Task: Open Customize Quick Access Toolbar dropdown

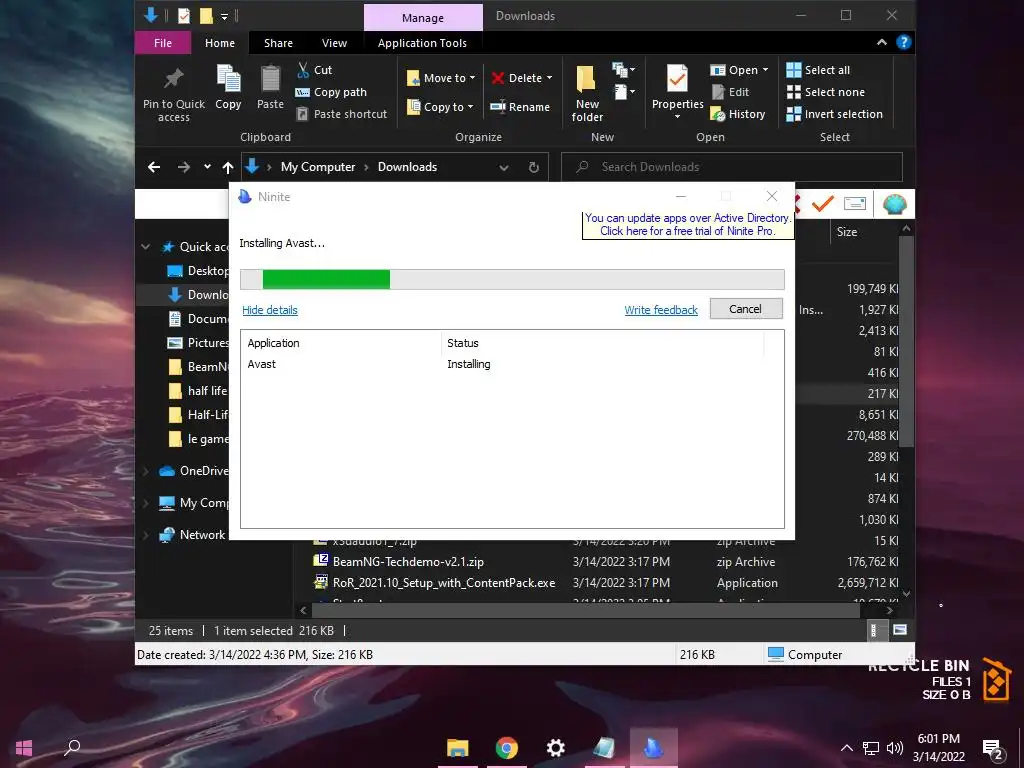Action: (224, 16)
